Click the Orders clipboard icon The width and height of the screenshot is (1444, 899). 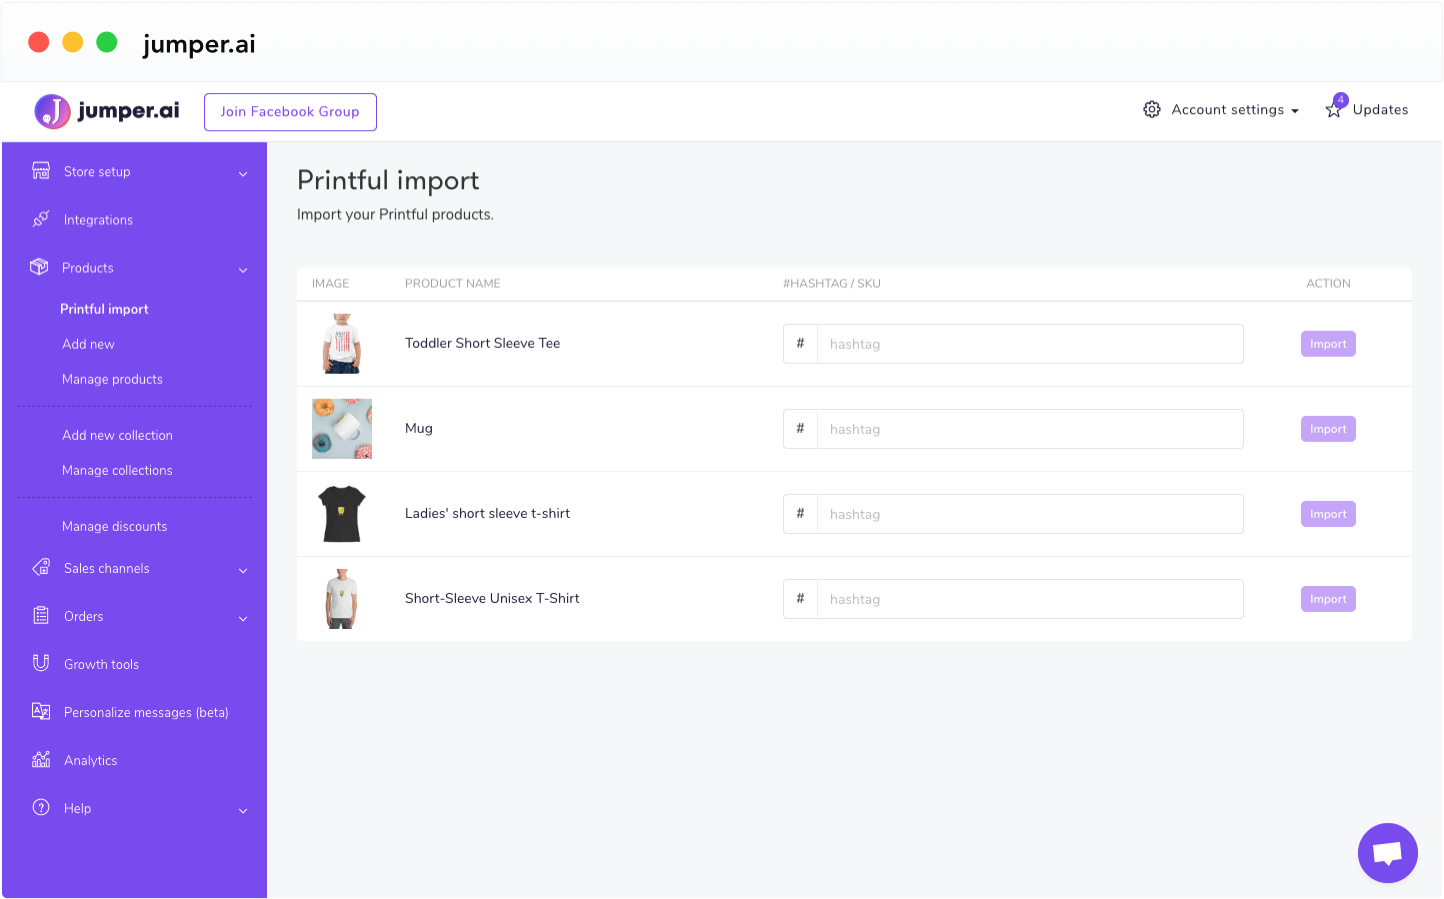point(41,615)
